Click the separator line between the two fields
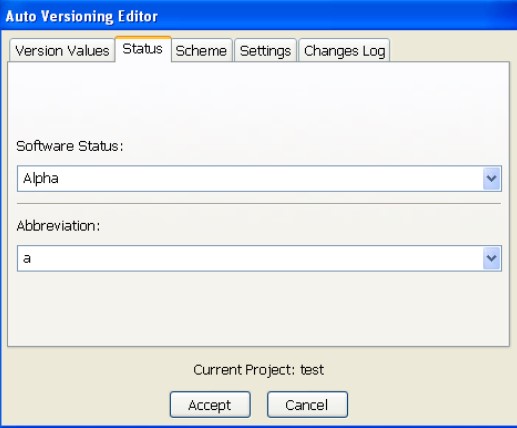517x428 pixels. (259, 203)
